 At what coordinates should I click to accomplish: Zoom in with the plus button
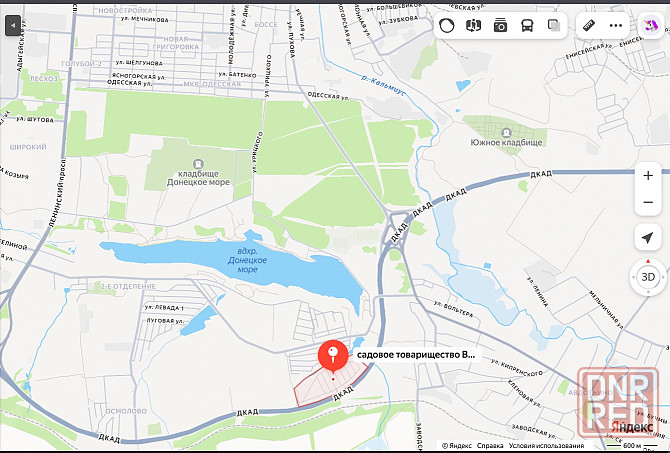(x=648, y=176)
